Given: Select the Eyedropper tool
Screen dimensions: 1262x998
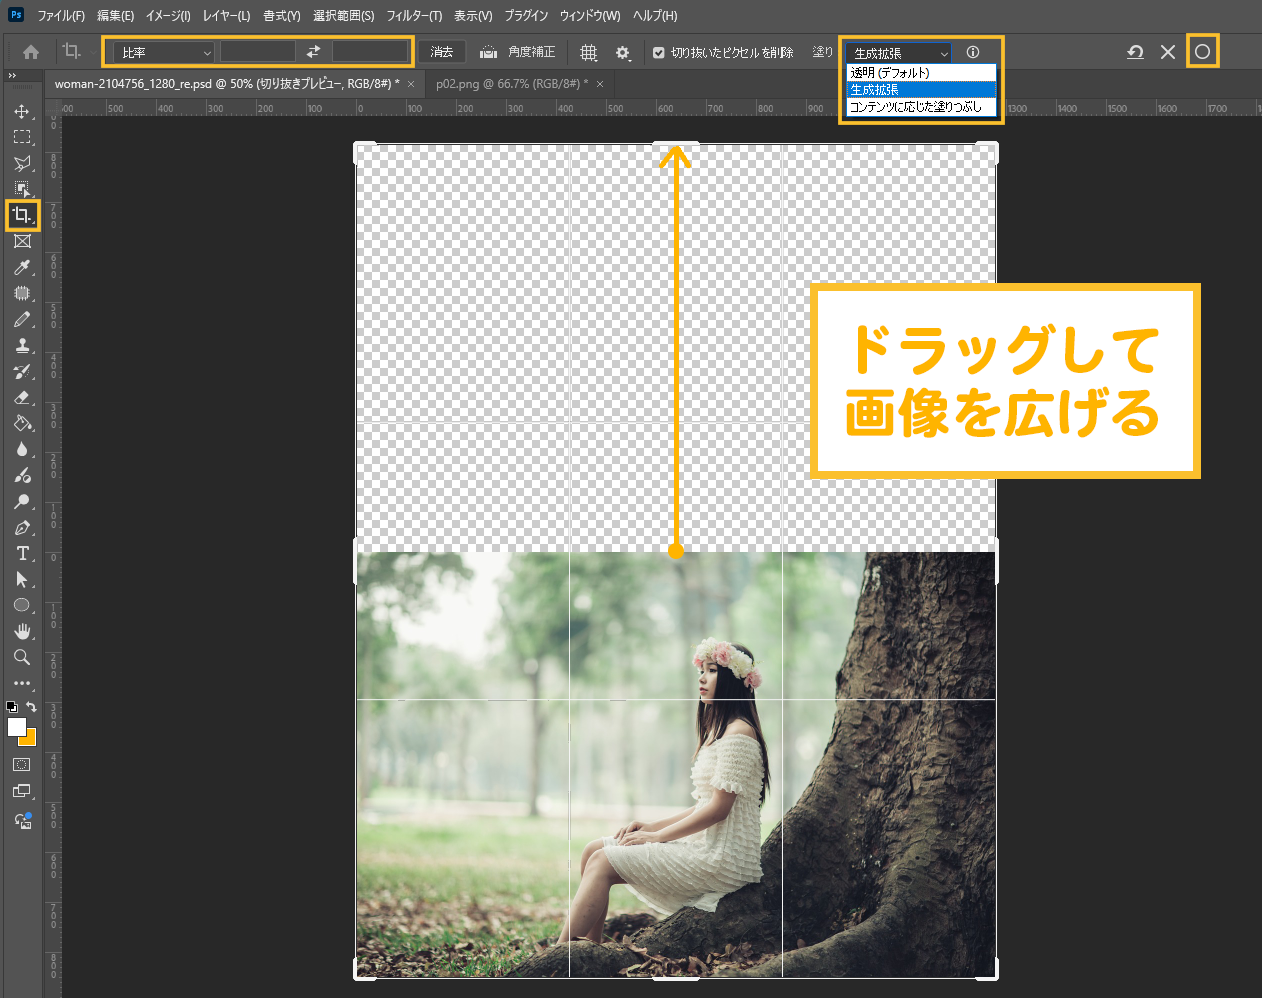Looking at the screenshot, I should coord(22,267).
